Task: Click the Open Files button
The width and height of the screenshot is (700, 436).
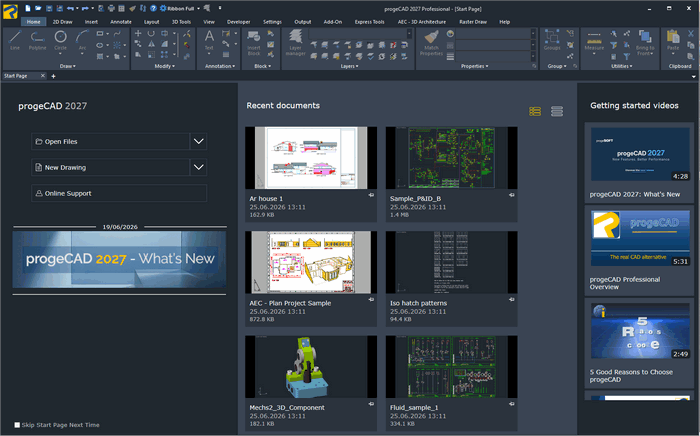Action: pyautogui.click(x=111, y=141)
